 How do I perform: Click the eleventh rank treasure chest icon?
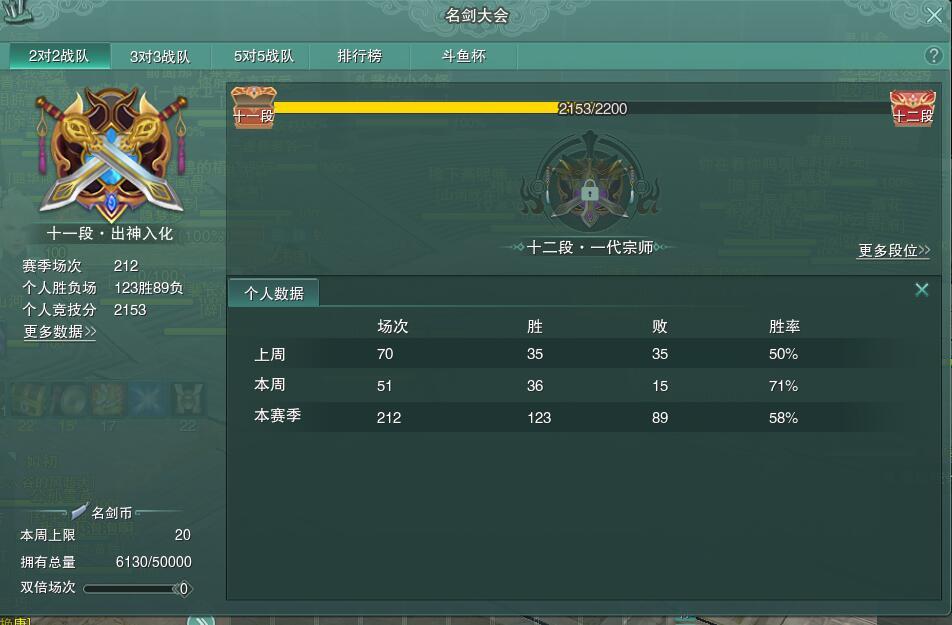[254, 106]
